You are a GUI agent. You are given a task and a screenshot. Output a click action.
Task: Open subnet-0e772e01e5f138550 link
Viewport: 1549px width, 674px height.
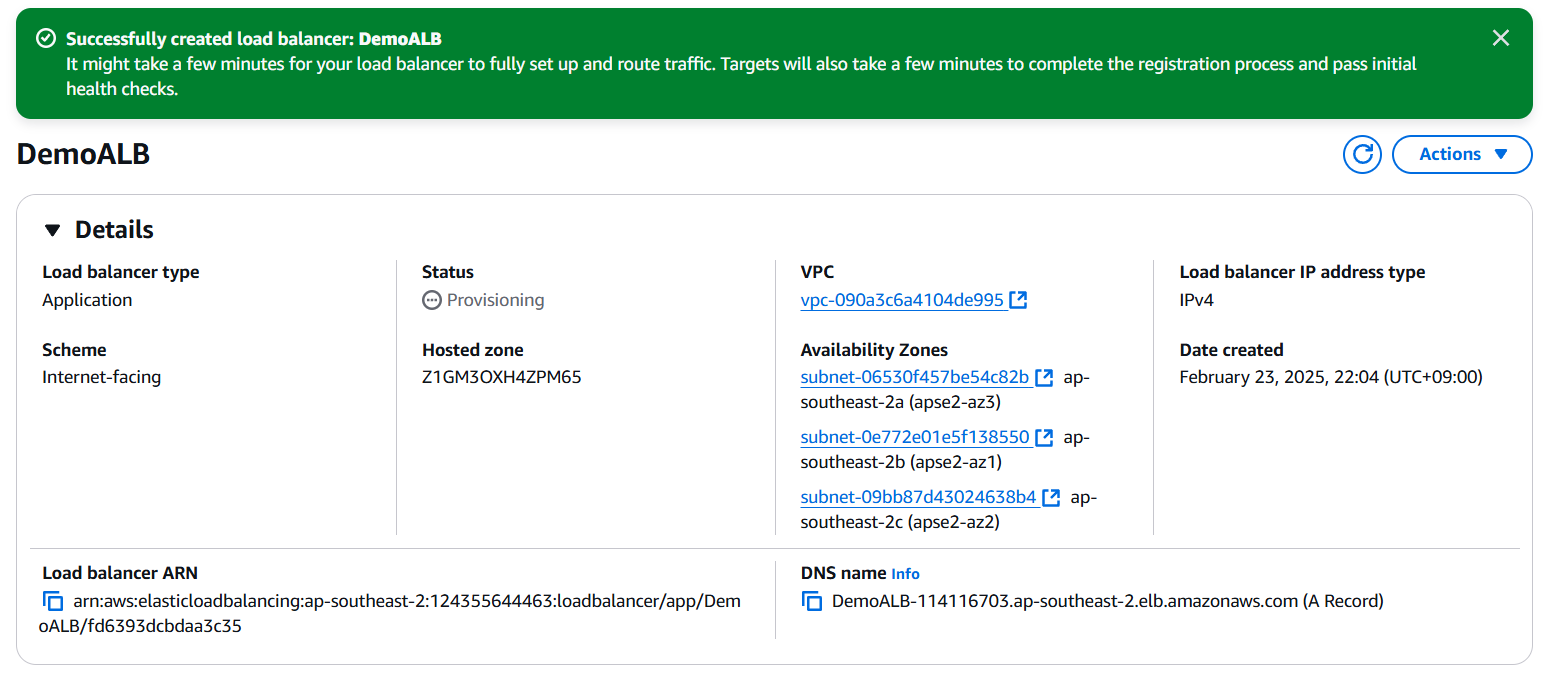[x=915, y=437]
